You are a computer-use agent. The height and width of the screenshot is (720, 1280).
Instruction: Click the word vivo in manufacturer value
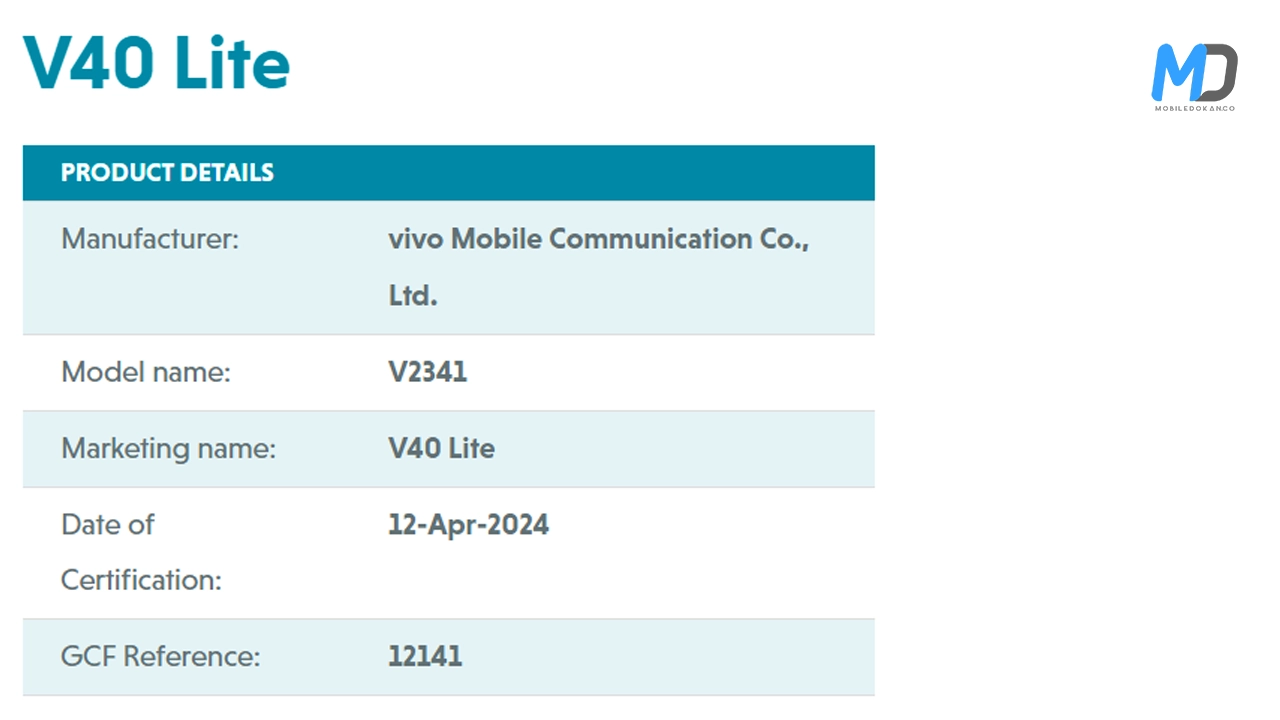pyautogui.click(x=415, y=240)
